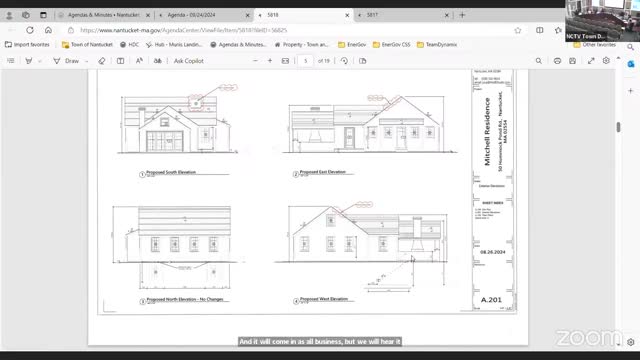Switch to Agenda 09/24/2024 tab
The width and height of the screenshot is (640, 360).
(203, 15)
